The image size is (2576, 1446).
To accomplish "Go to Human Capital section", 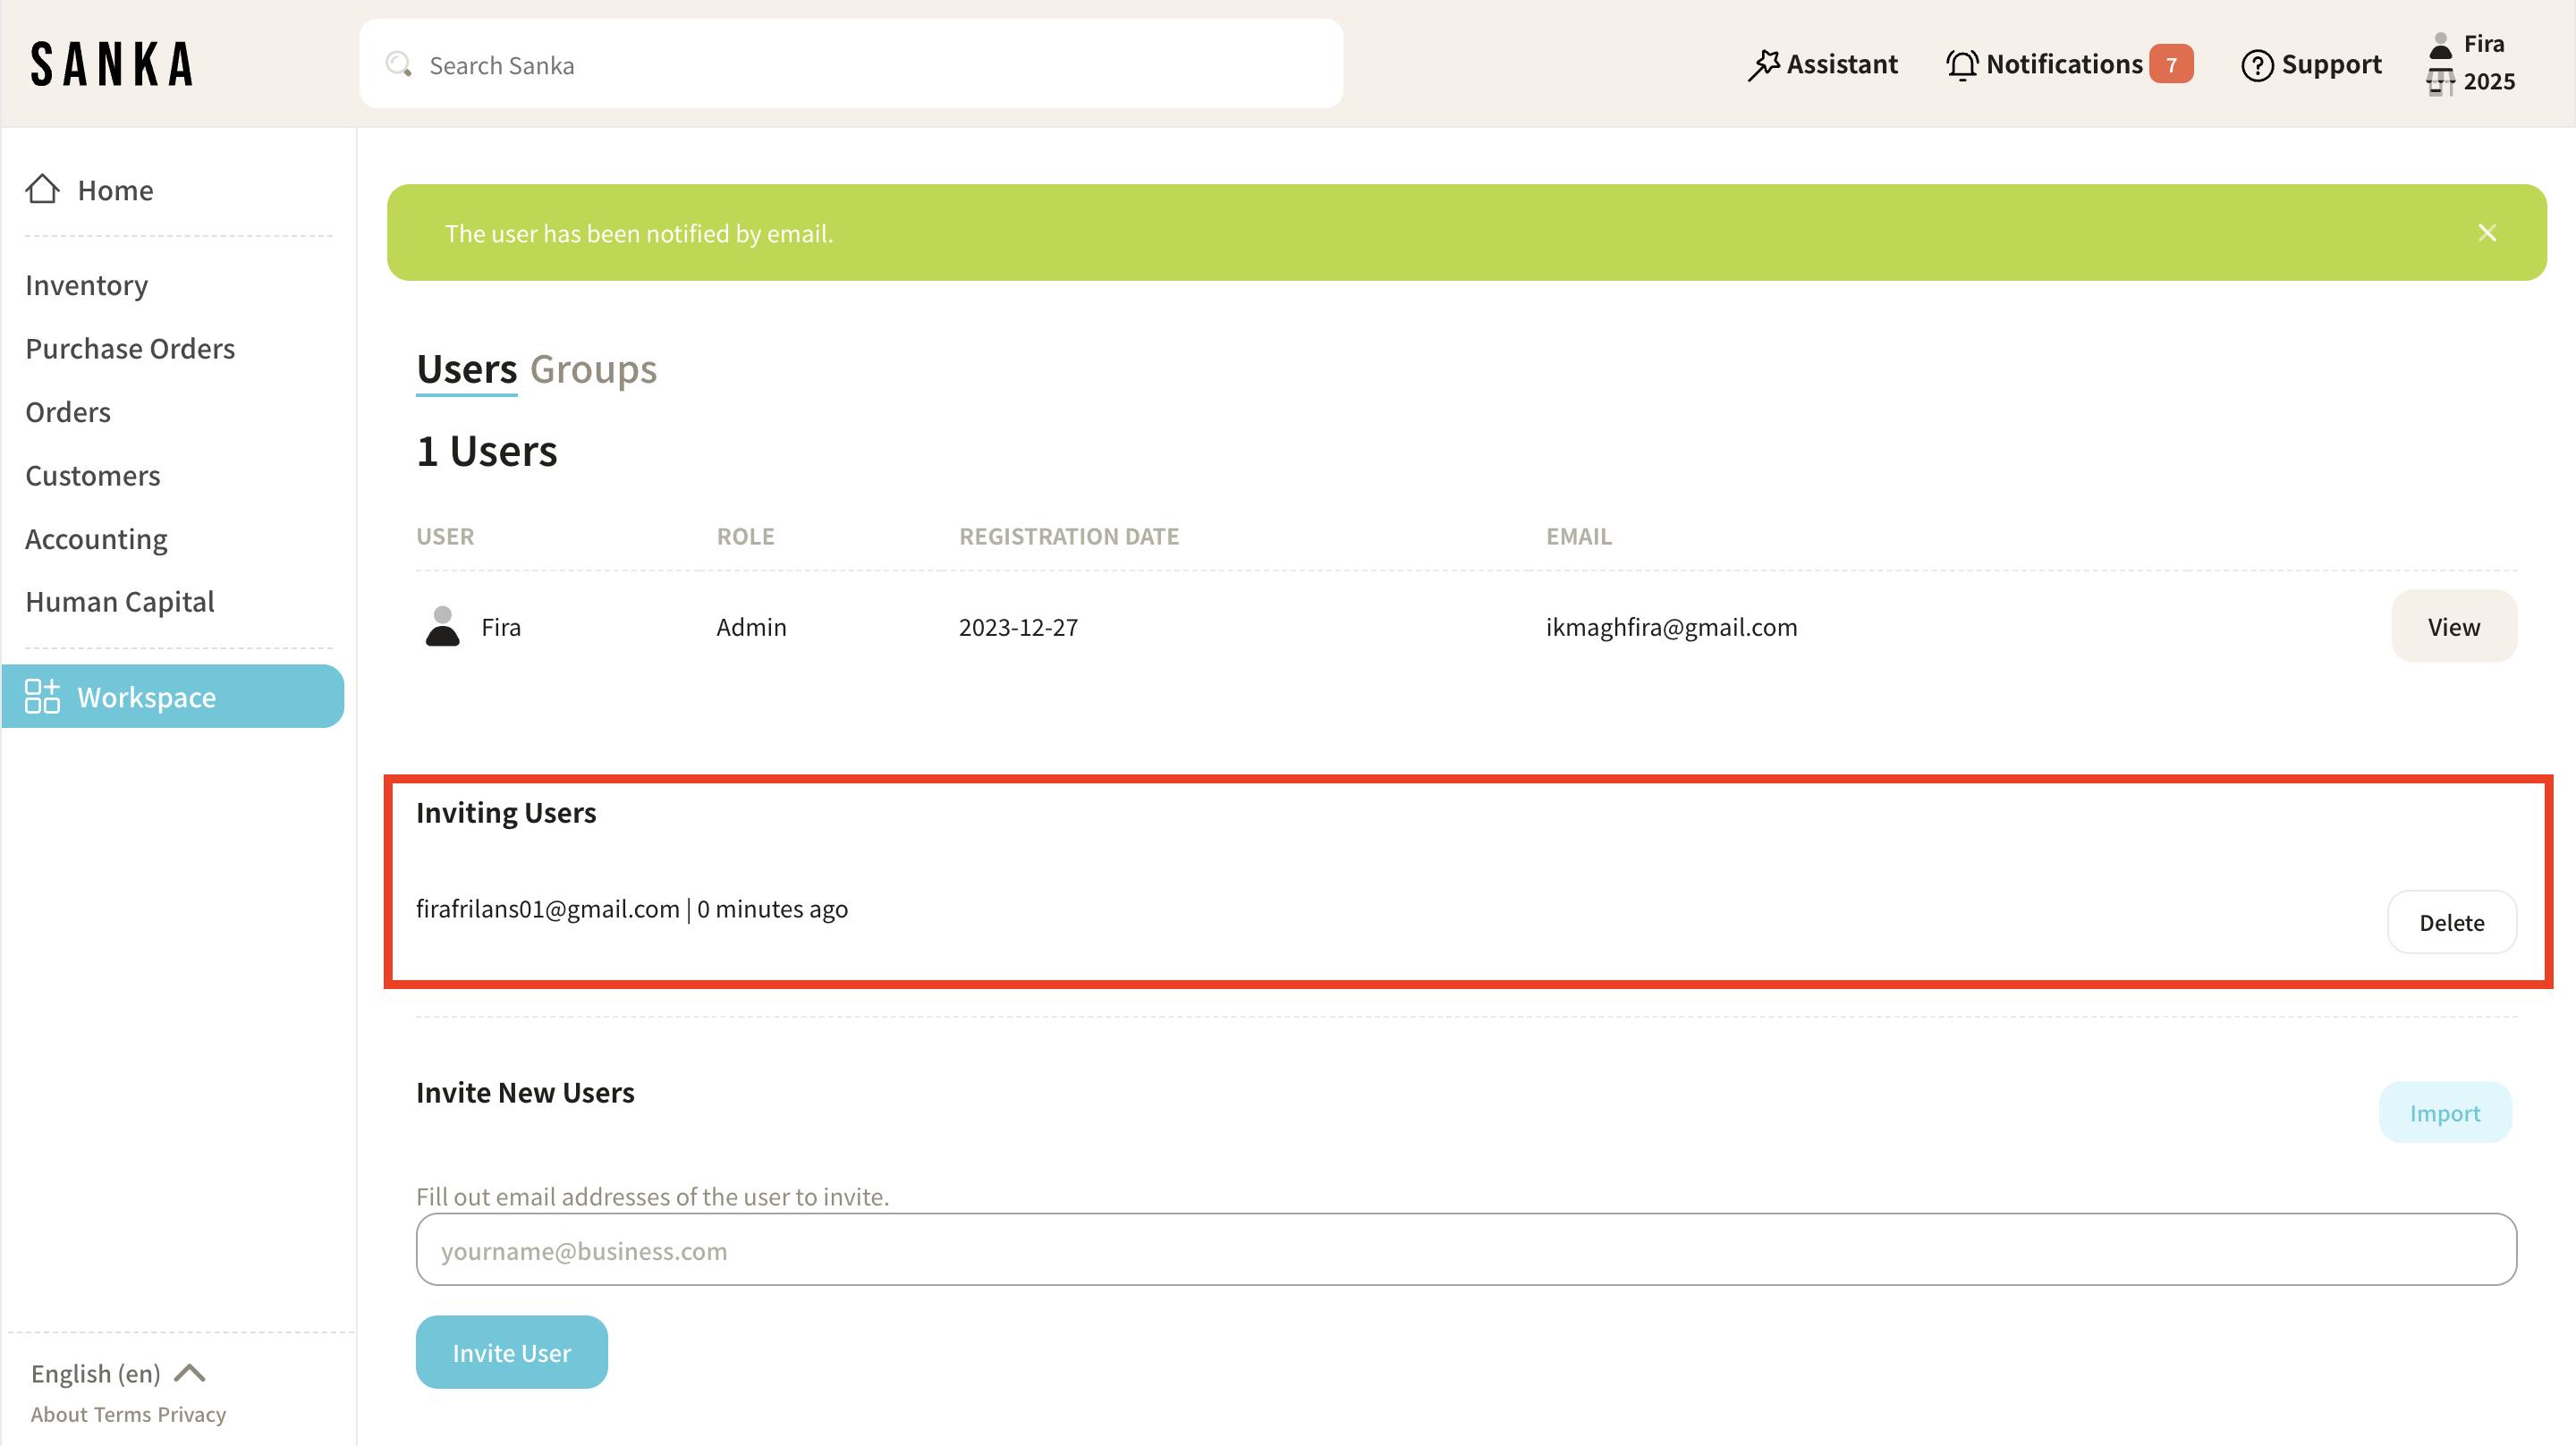I will 120,602.
